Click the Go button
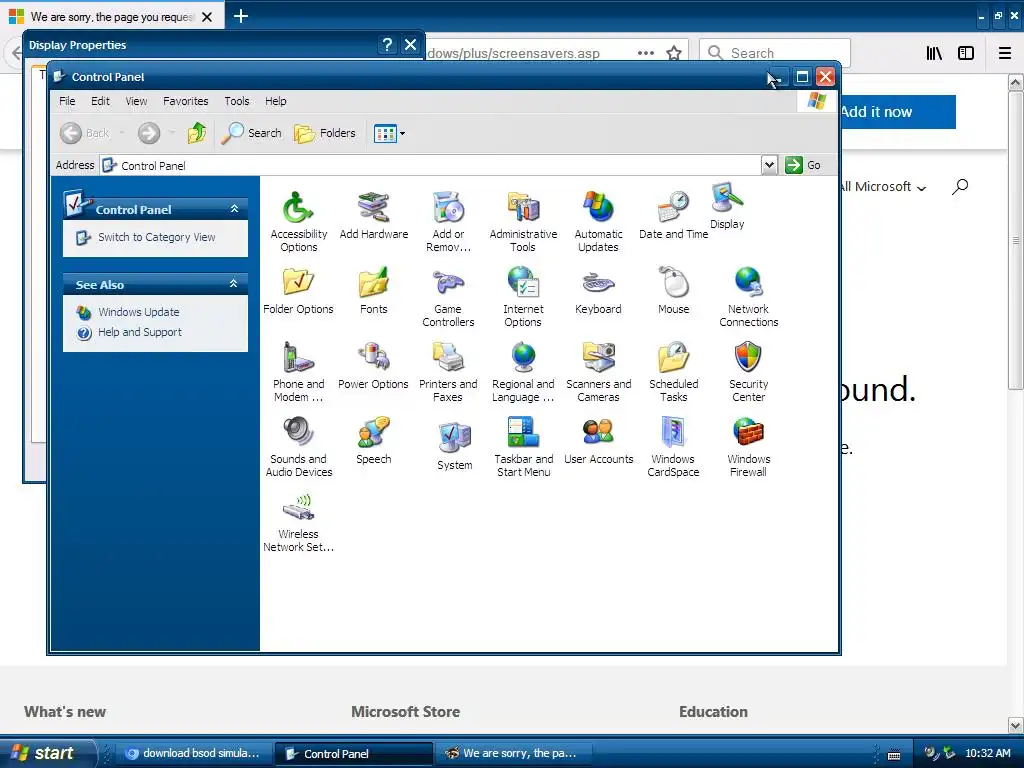Viewport: 1024px width, 768px height. coord(803,165)
